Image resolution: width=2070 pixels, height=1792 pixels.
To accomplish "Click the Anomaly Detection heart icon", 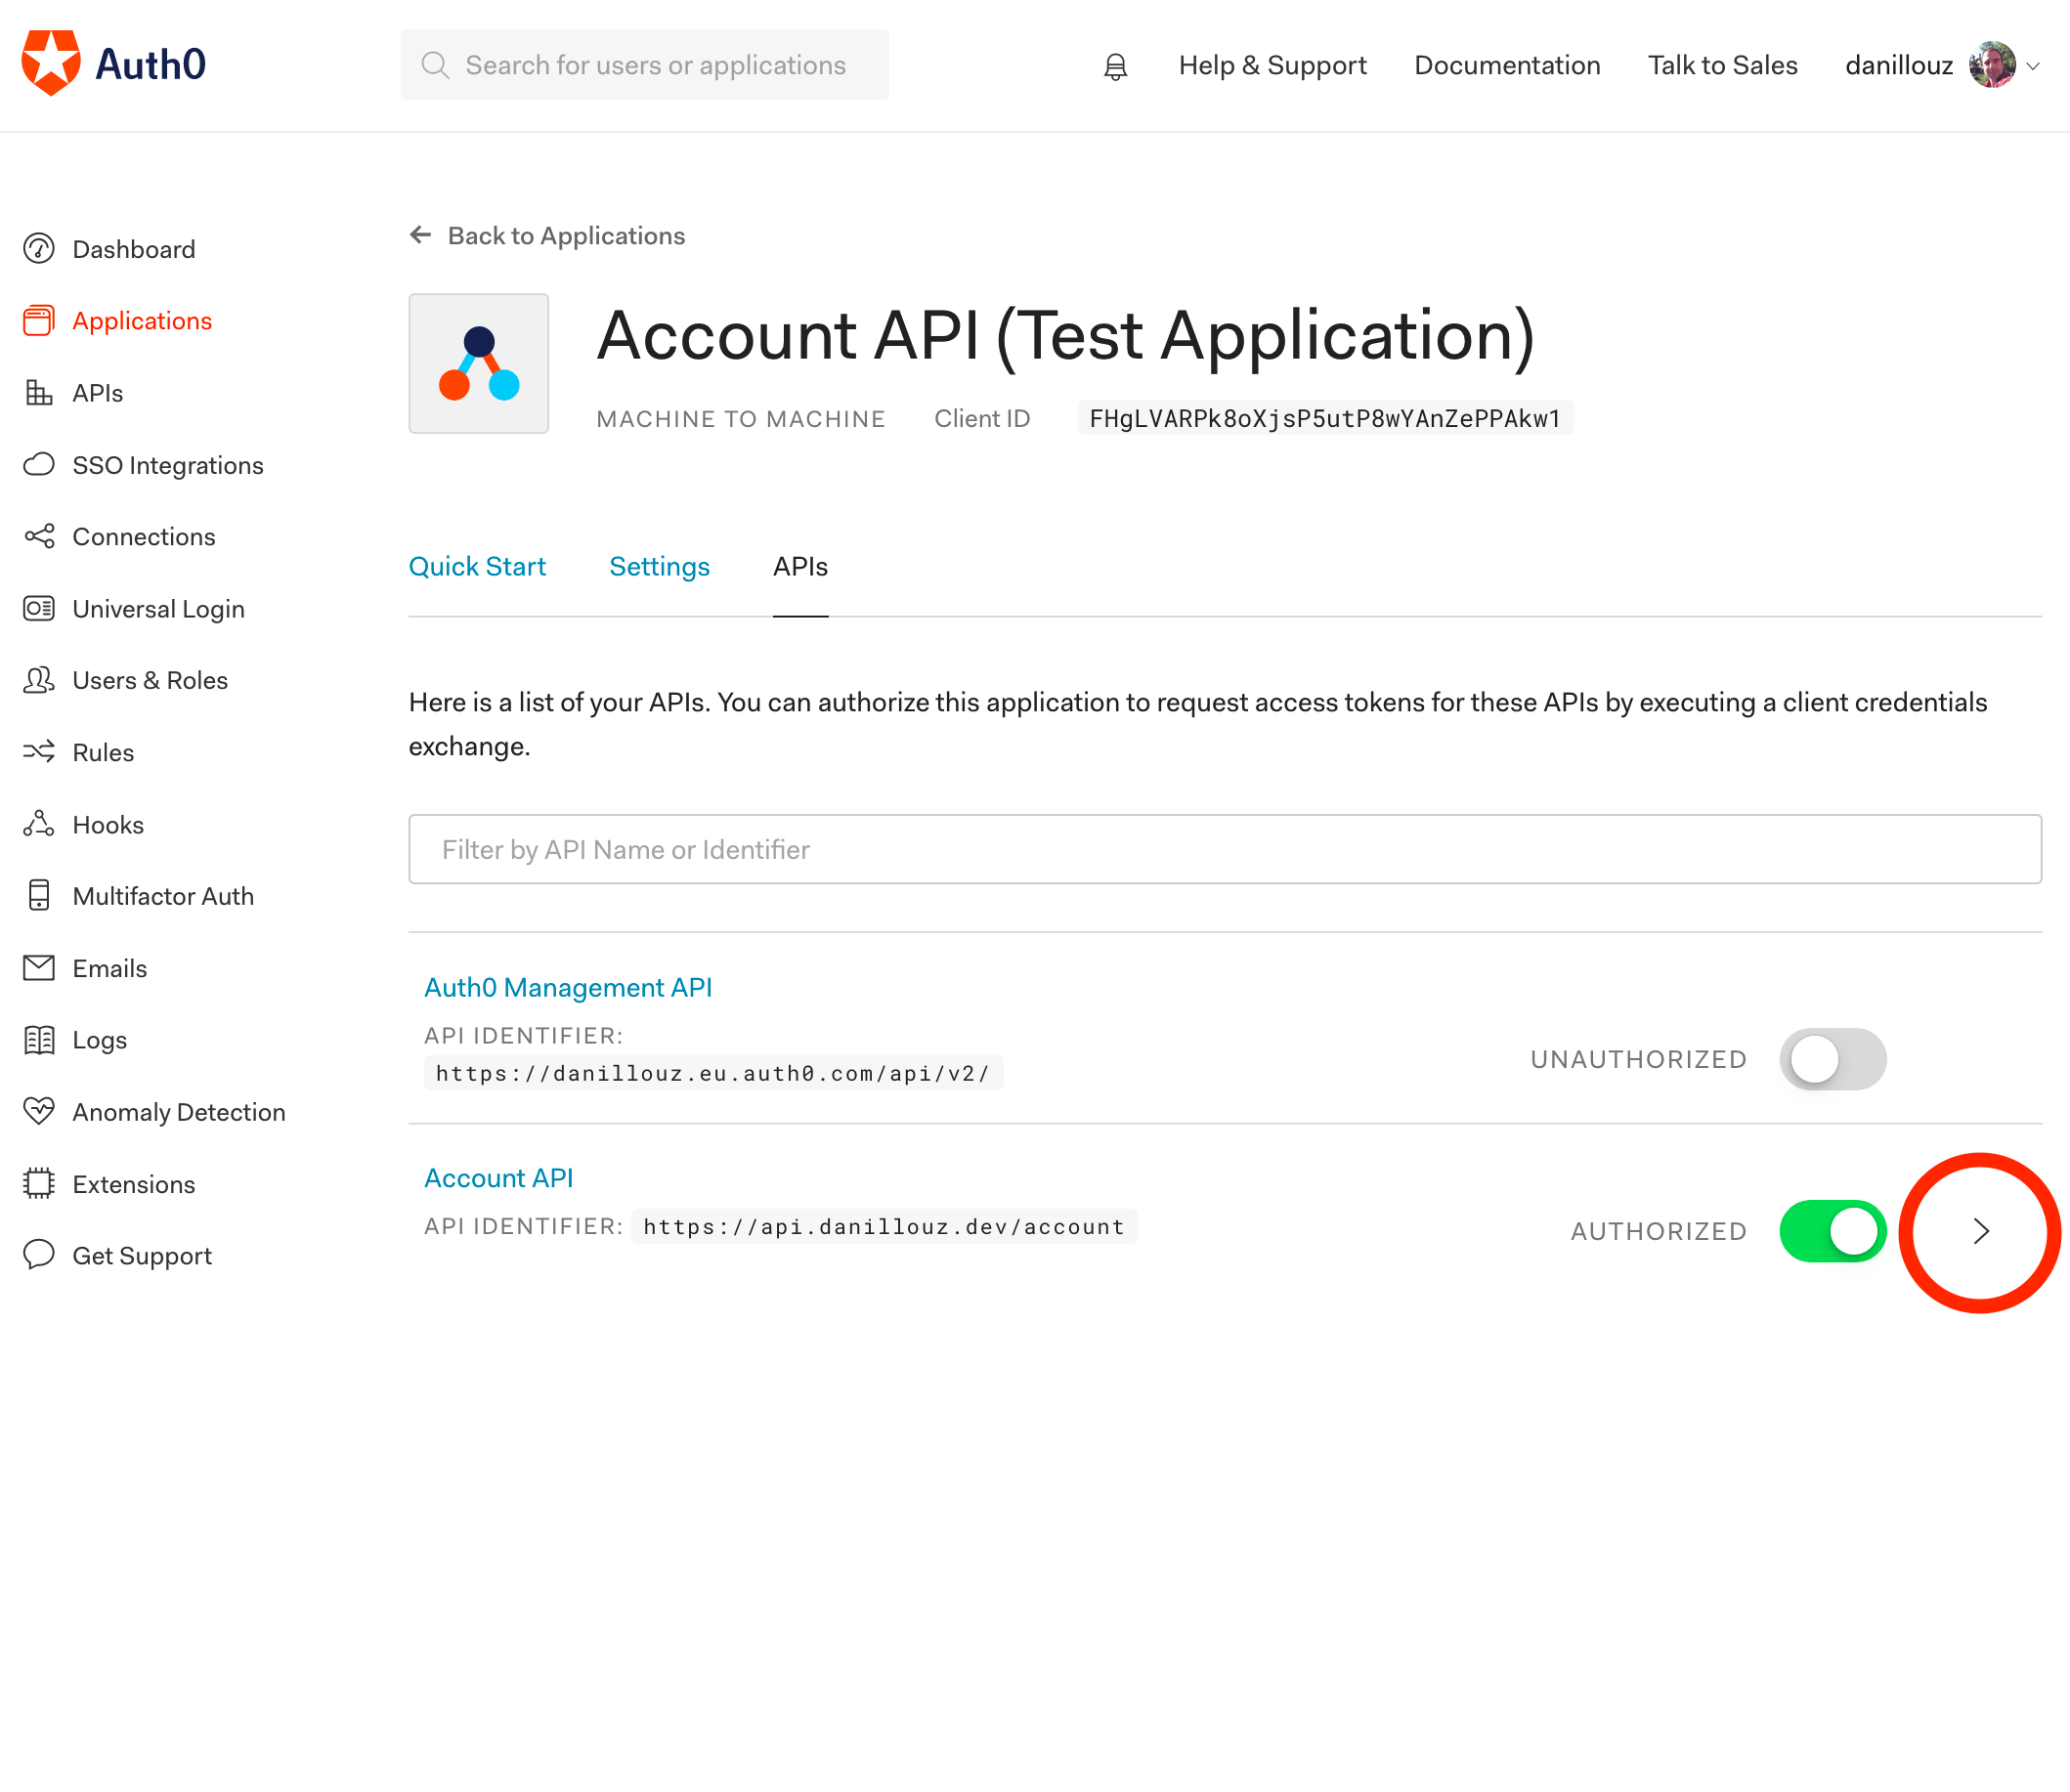I will (39, 1111).
